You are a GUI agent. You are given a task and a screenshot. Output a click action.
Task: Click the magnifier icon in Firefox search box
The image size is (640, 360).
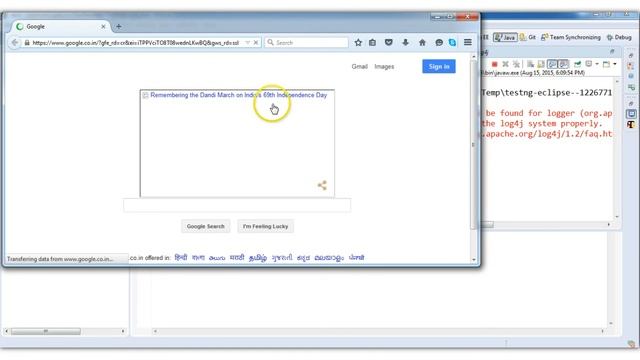tap(270, 42)
